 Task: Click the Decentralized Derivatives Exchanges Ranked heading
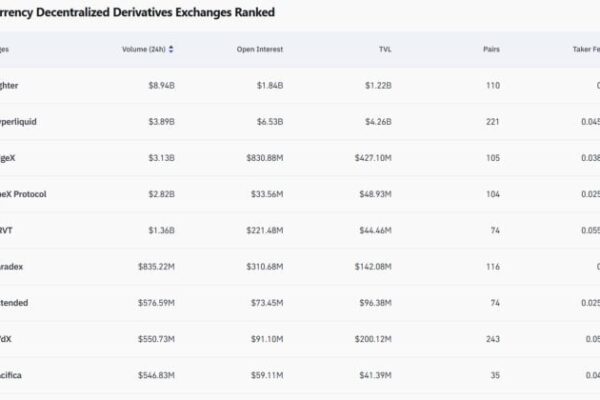click(138, 12)
